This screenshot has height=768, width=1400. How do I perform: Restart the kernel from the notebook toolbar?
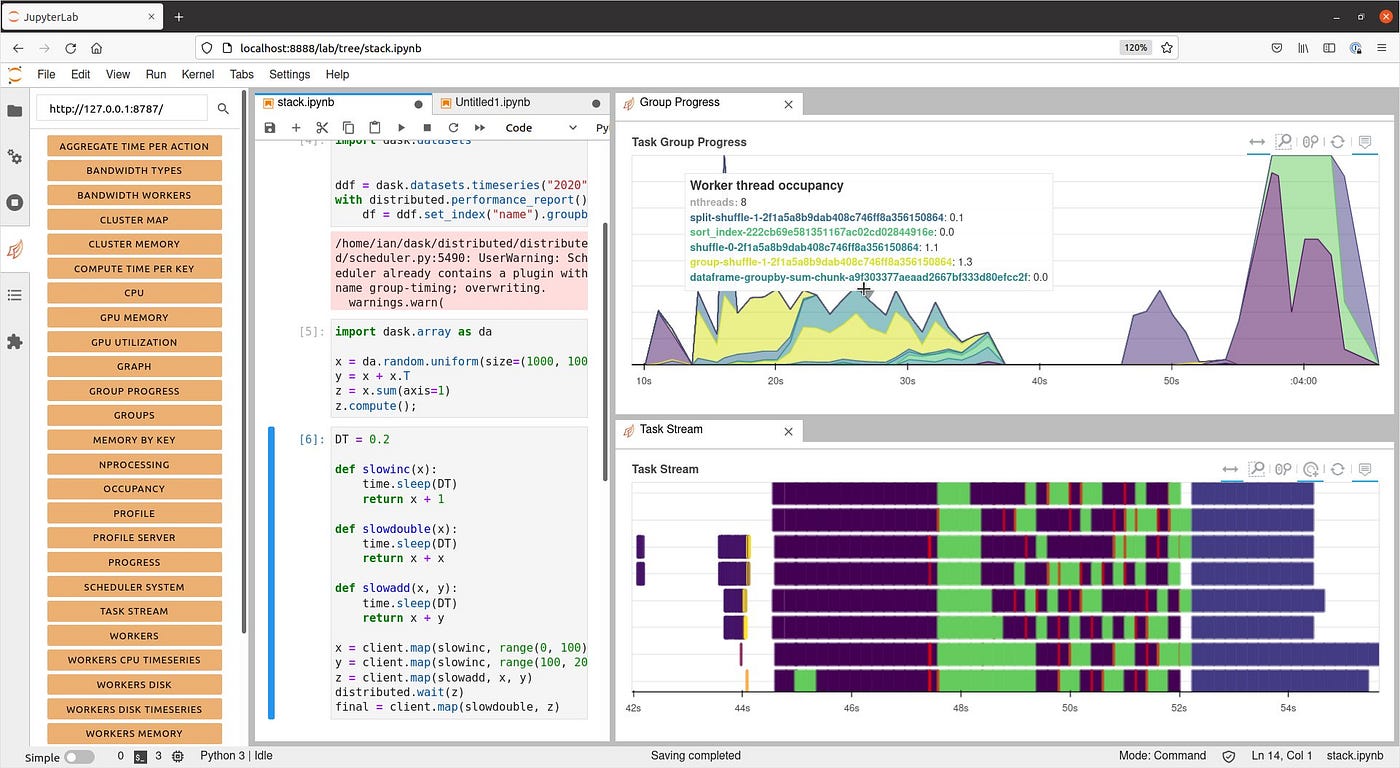[x=453, y=128]
